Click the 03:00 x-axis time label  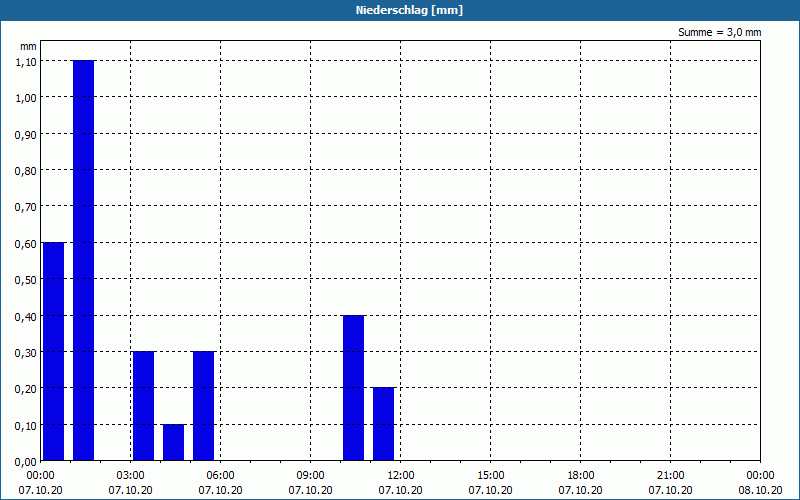coord(131,476)
